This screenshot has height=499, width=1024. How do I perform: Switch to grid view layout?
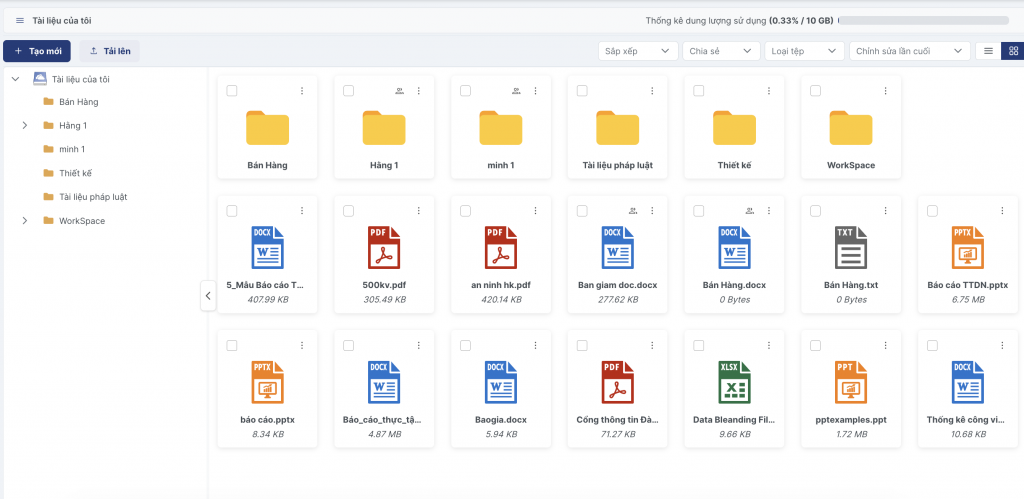click(x=1012, y=51)
